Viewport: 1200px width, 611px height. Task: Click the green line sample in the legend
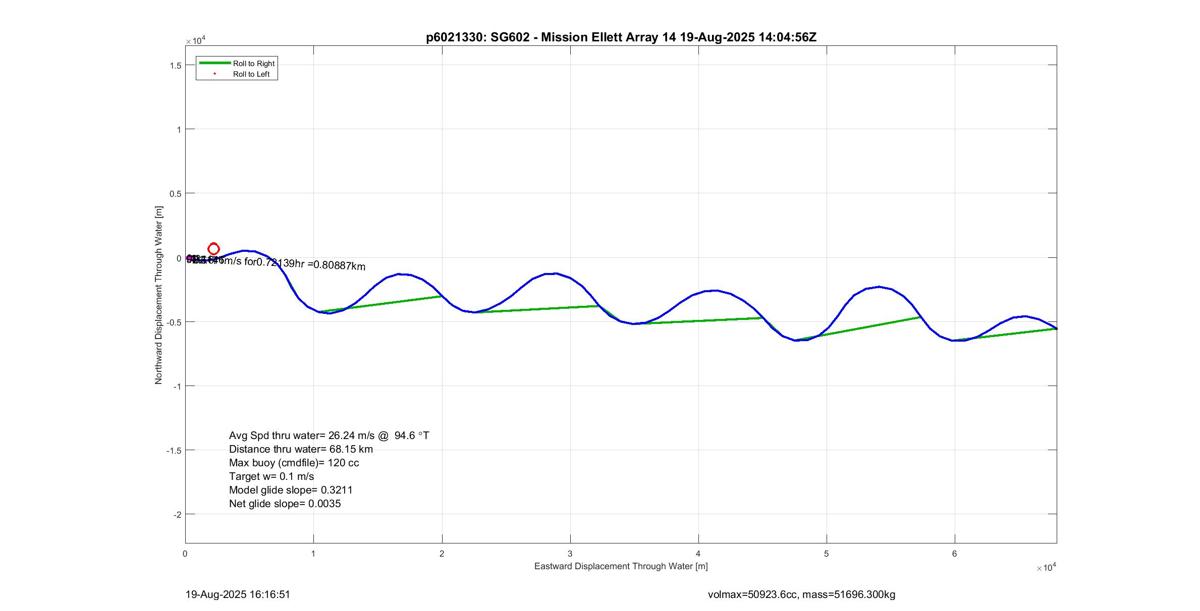pyautogui.click(x=213, y=63)
